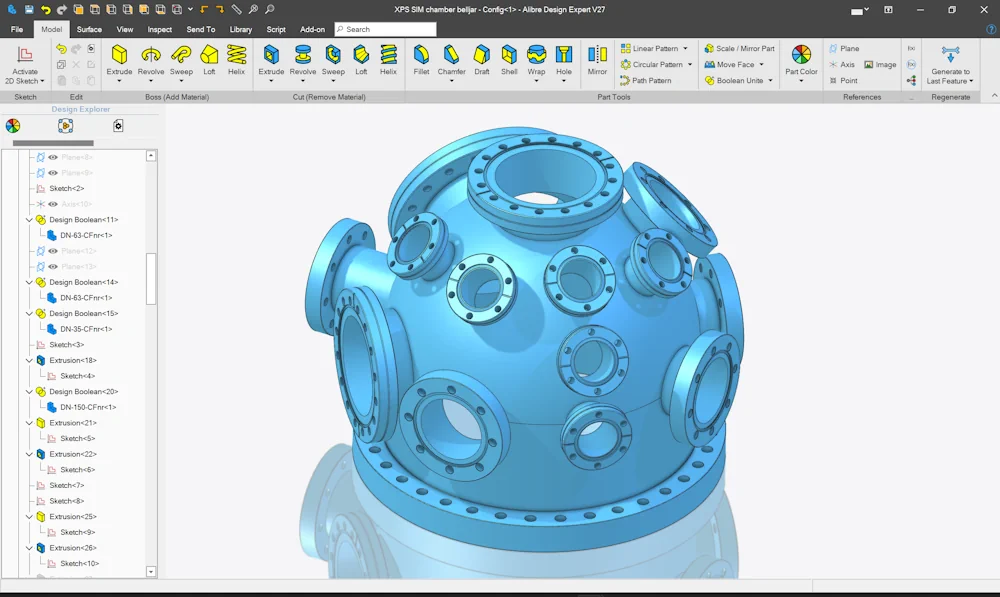Open the Circular Pattern dropdown arrow
The width and height of the screenshot is (1000, 597).
pyautogui.click(x=690, y=64)
